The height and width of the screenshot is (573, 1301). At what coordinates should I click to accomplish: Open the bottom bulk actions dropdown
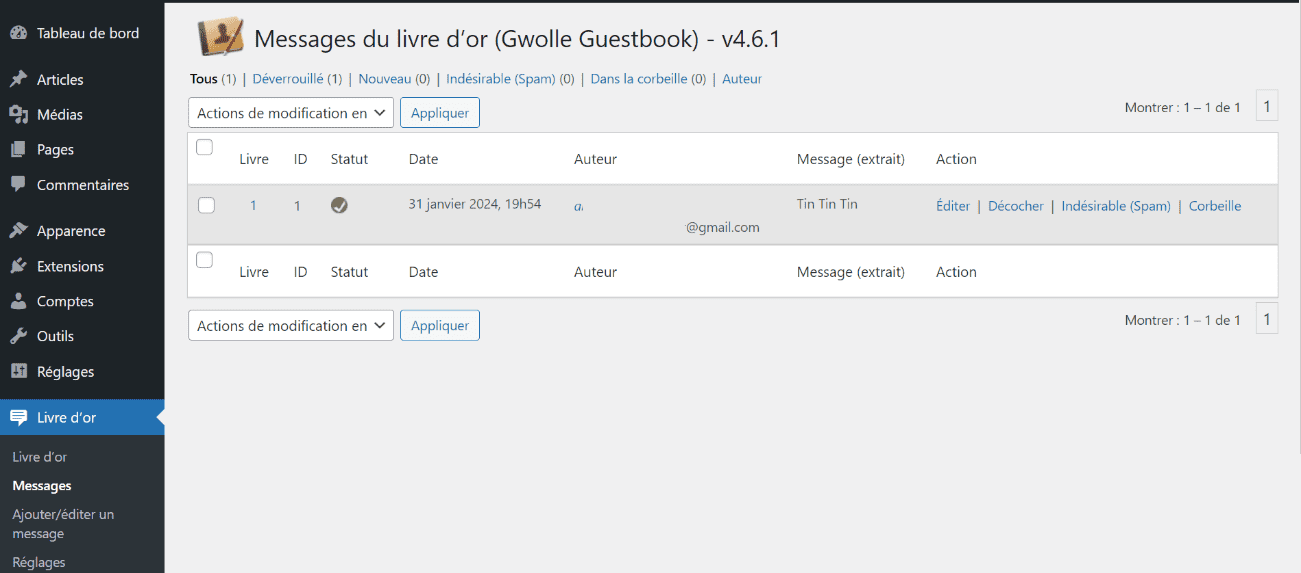point(291,325)
